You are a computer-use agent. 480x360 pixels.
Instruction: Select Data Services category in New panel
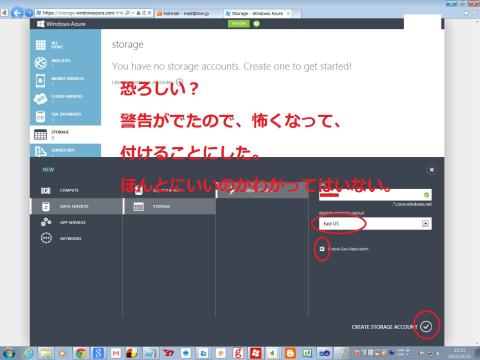76,206
